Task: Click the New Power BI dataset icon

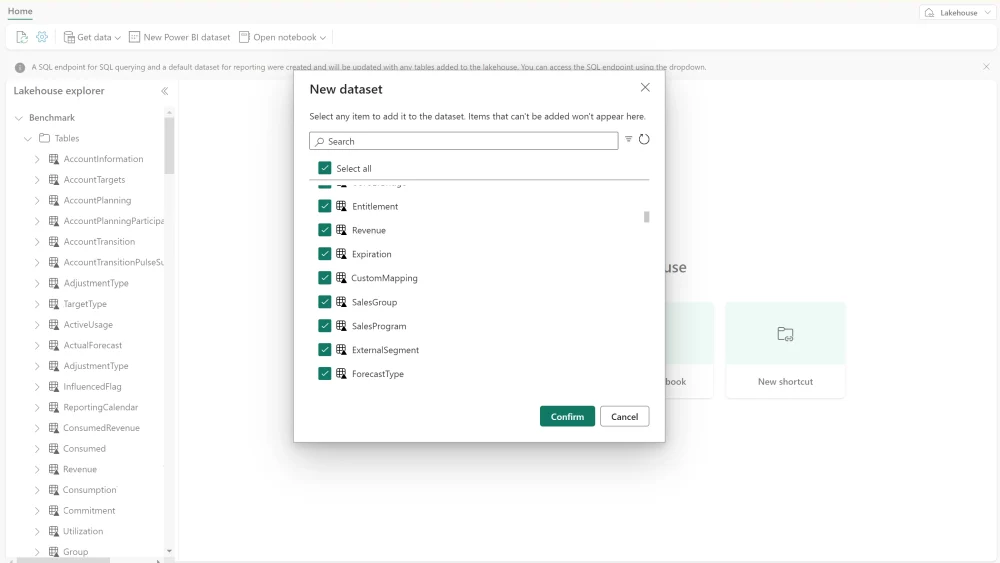Action: coord(134,37)
